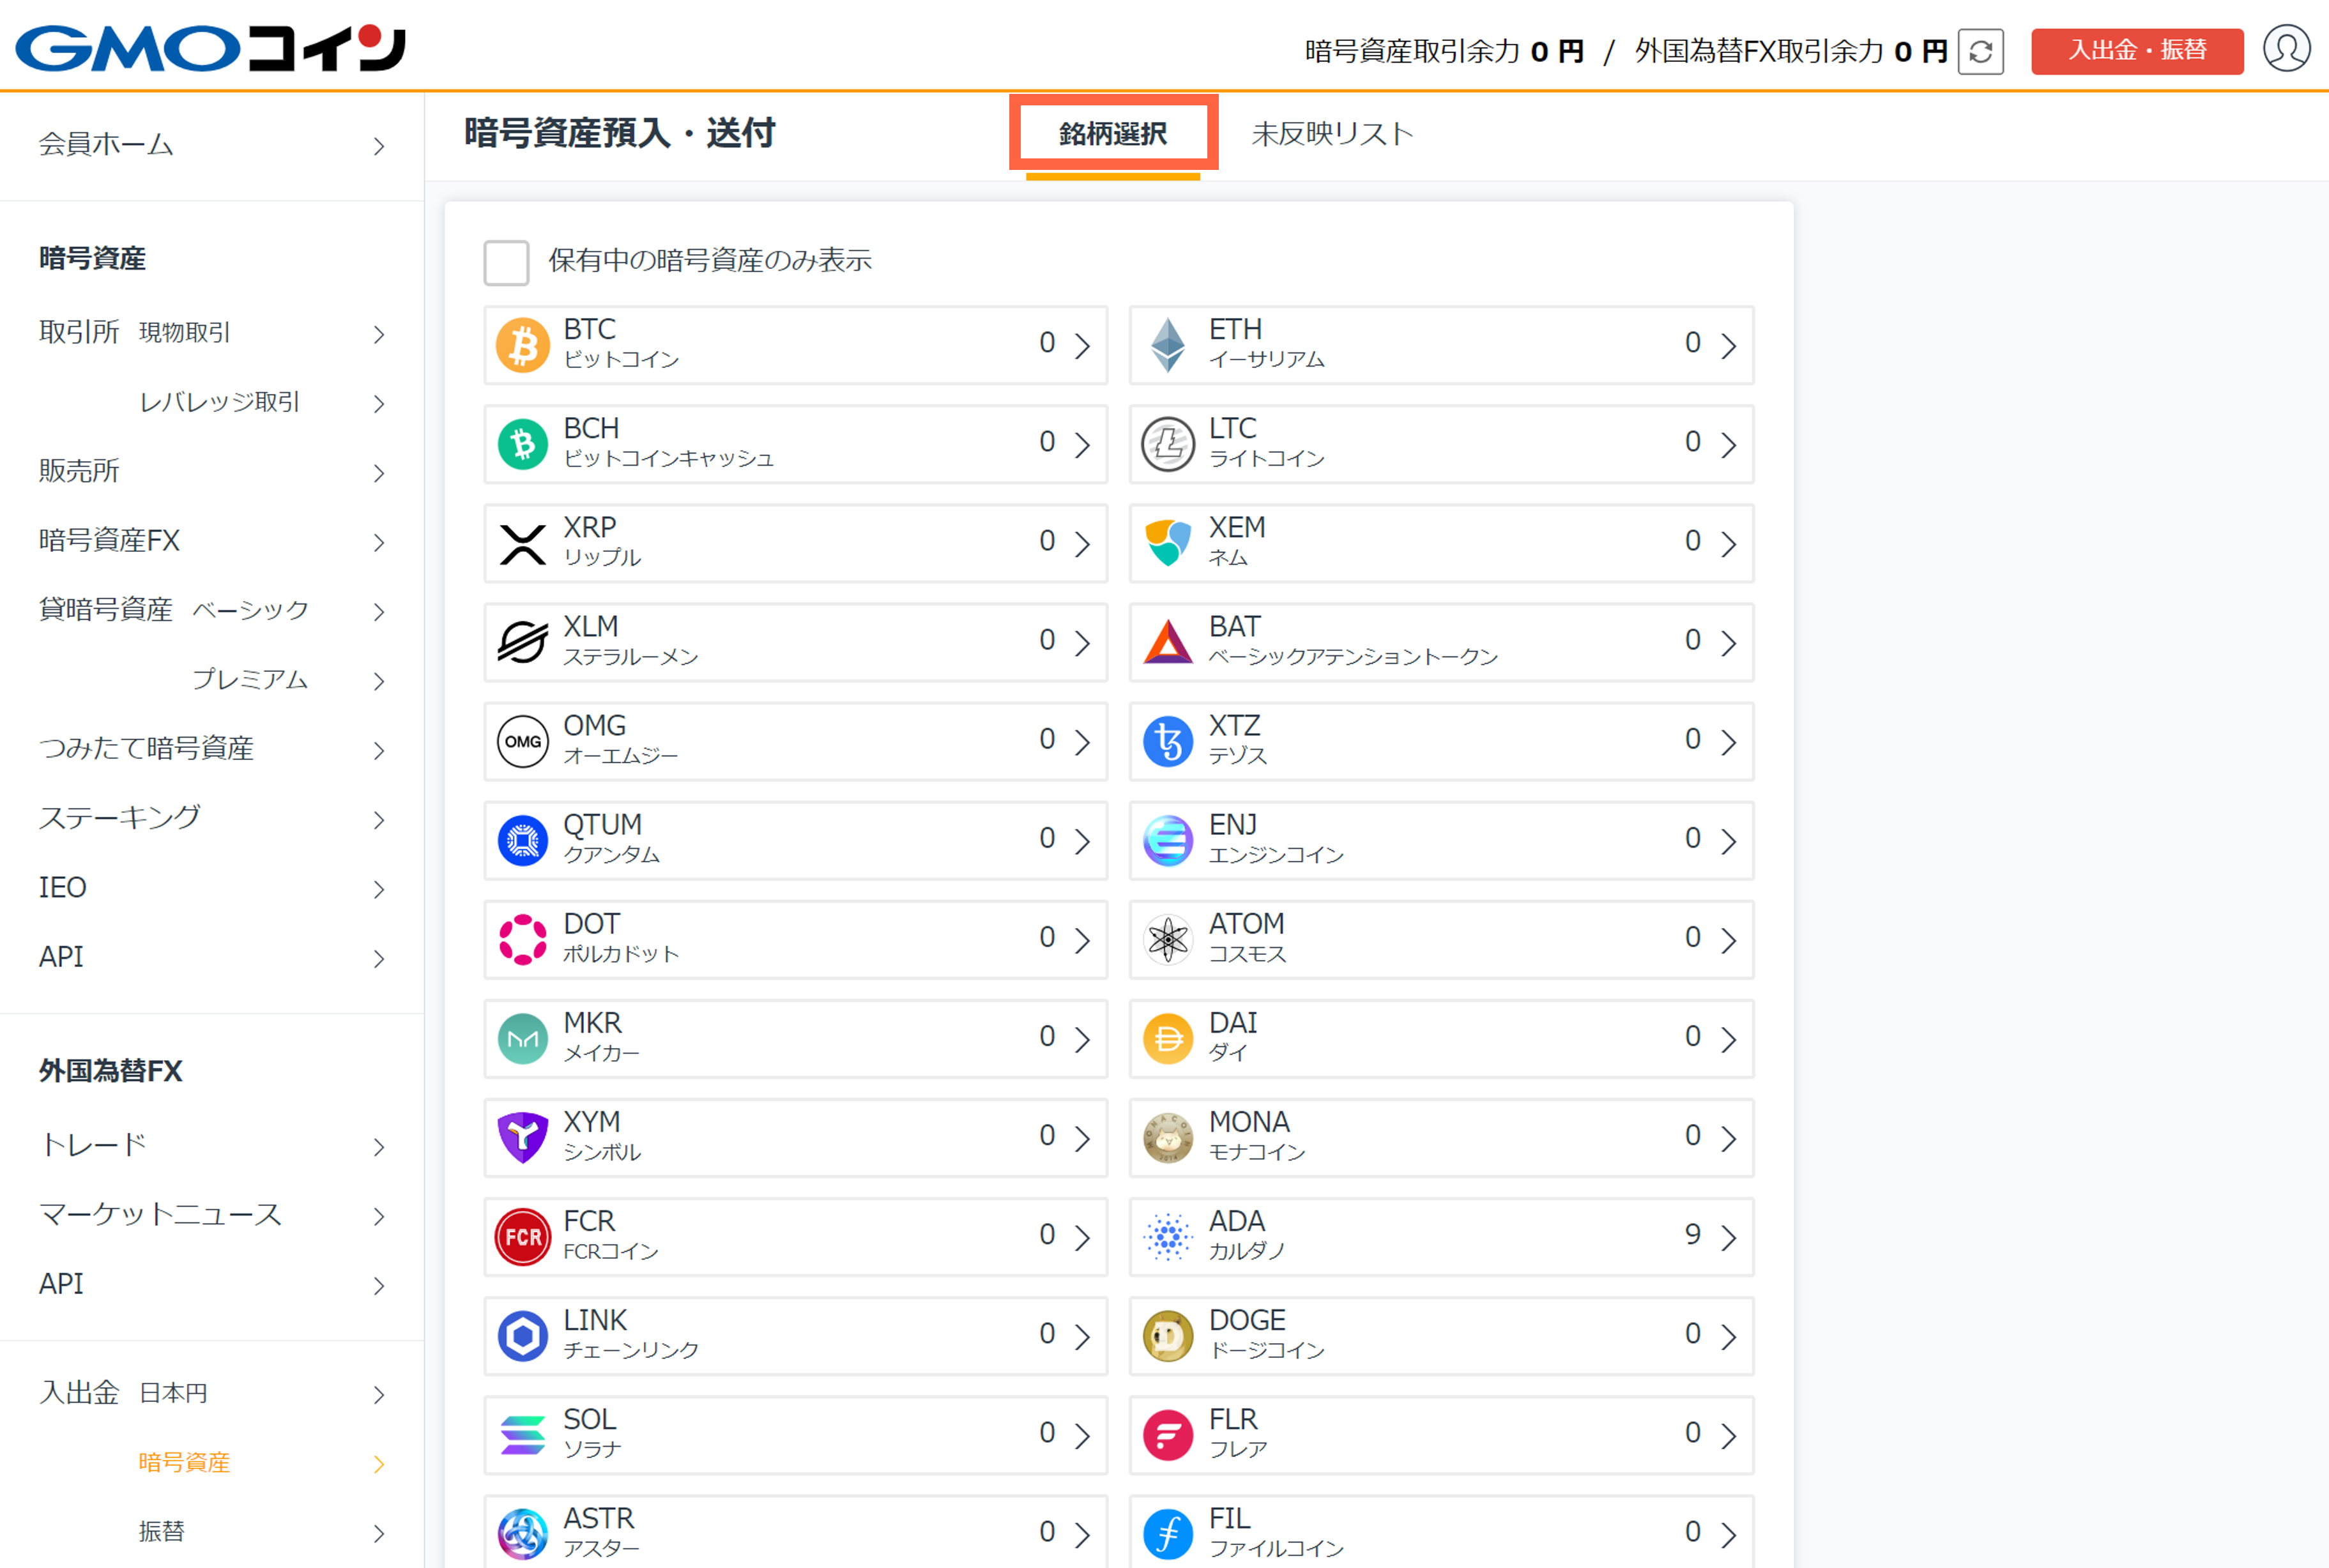Image resolution: width=2329 pixels, height=1568 pixels.
Task: Toggle 保有中の暗号資産のみ表示 checkbox
Action: coord(506,262)
